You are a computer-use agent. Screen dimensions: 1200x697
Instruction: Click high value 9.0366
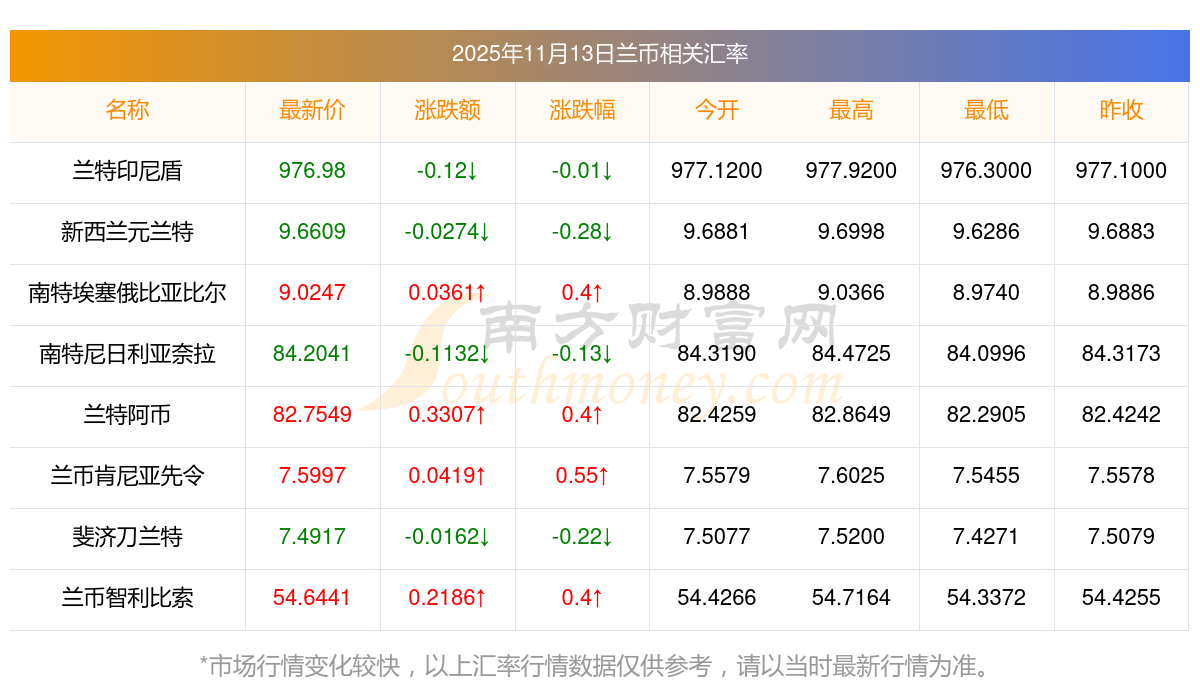[851, 293]
